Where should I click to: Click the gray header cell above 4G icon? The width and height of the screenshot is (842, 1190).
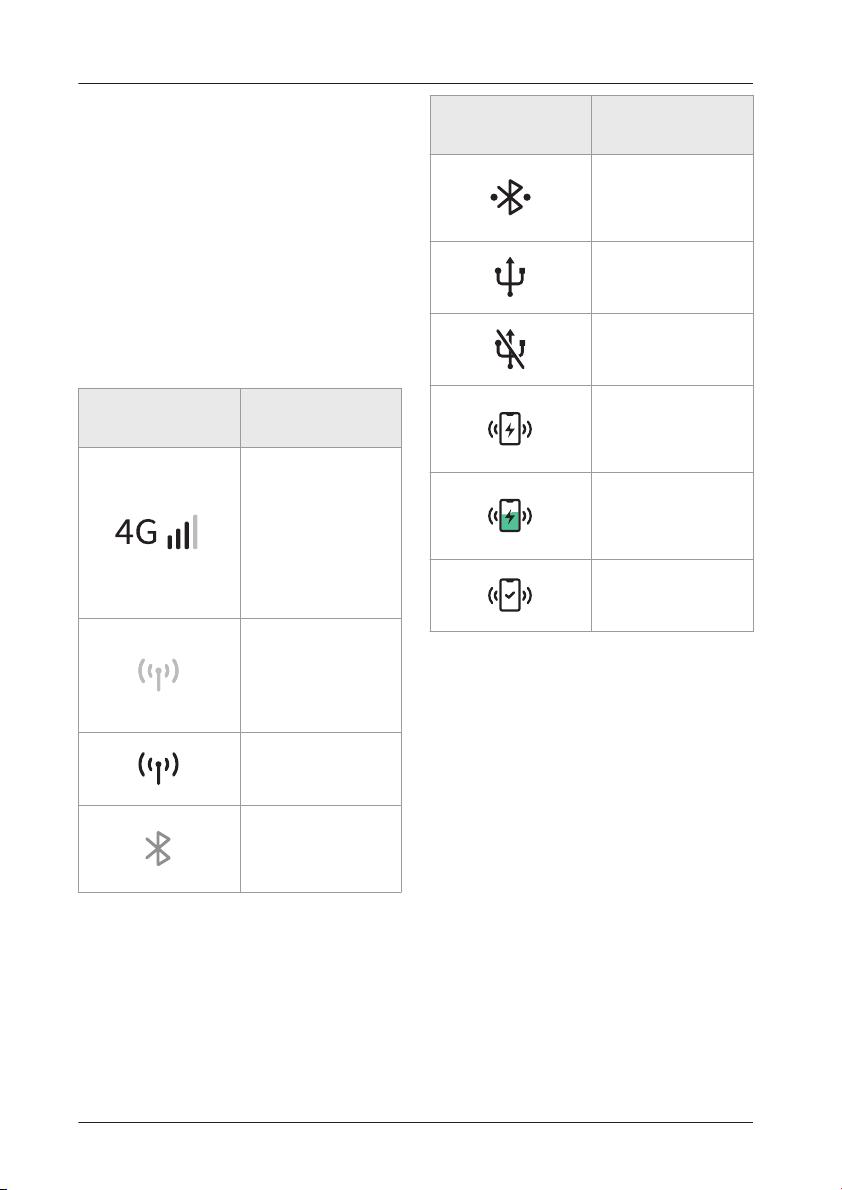tap(159, 418)
